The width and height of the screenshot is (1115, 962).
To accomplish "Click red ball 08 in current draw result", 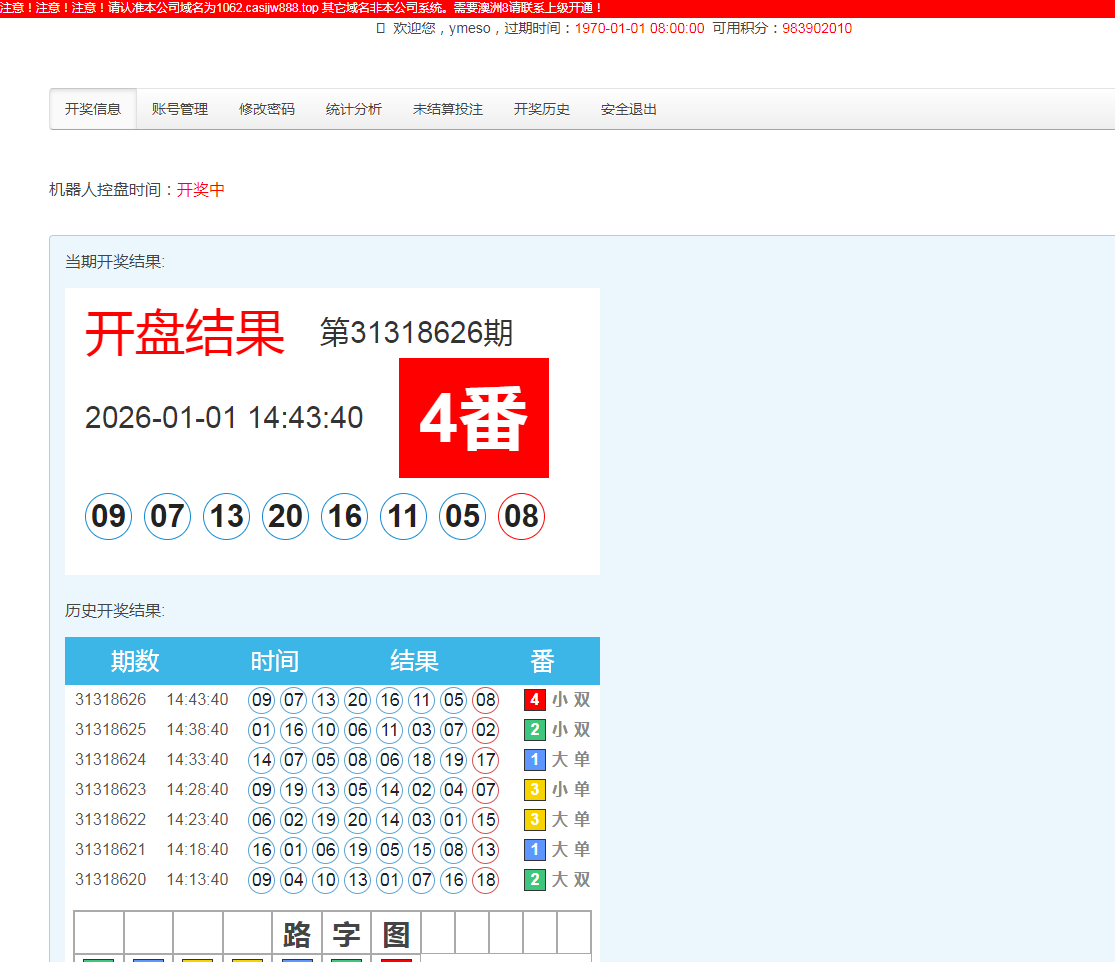I will click(x=521, y=516).
